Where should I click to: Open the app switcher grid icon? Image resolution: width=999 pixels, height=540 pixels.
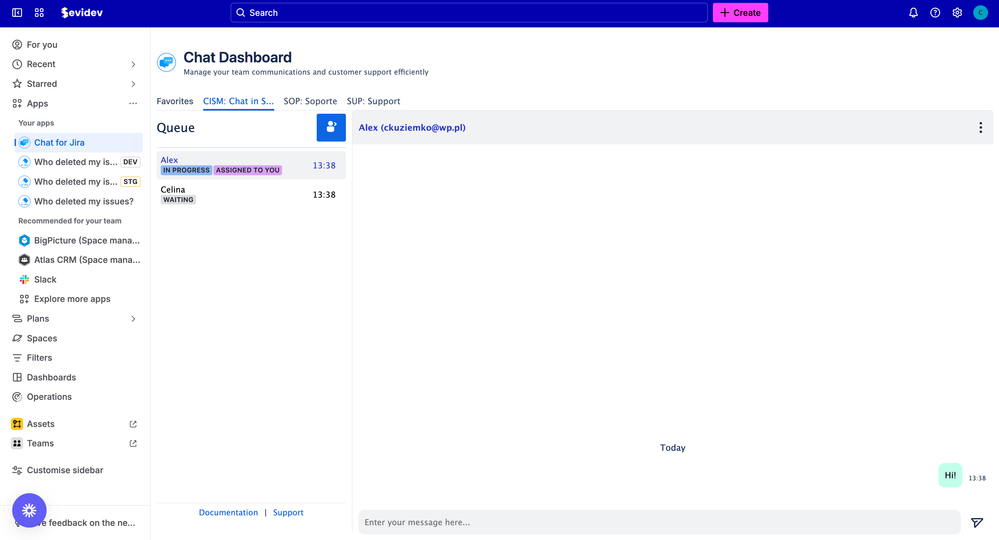tap(39, 13)
